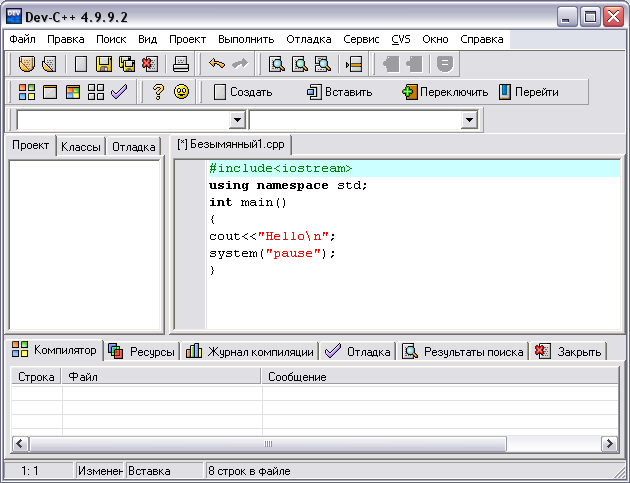The height and width of the screenshot is (483, 630).
Task: Click the Вставить toolbar button
Action: [x=340, y=92]
